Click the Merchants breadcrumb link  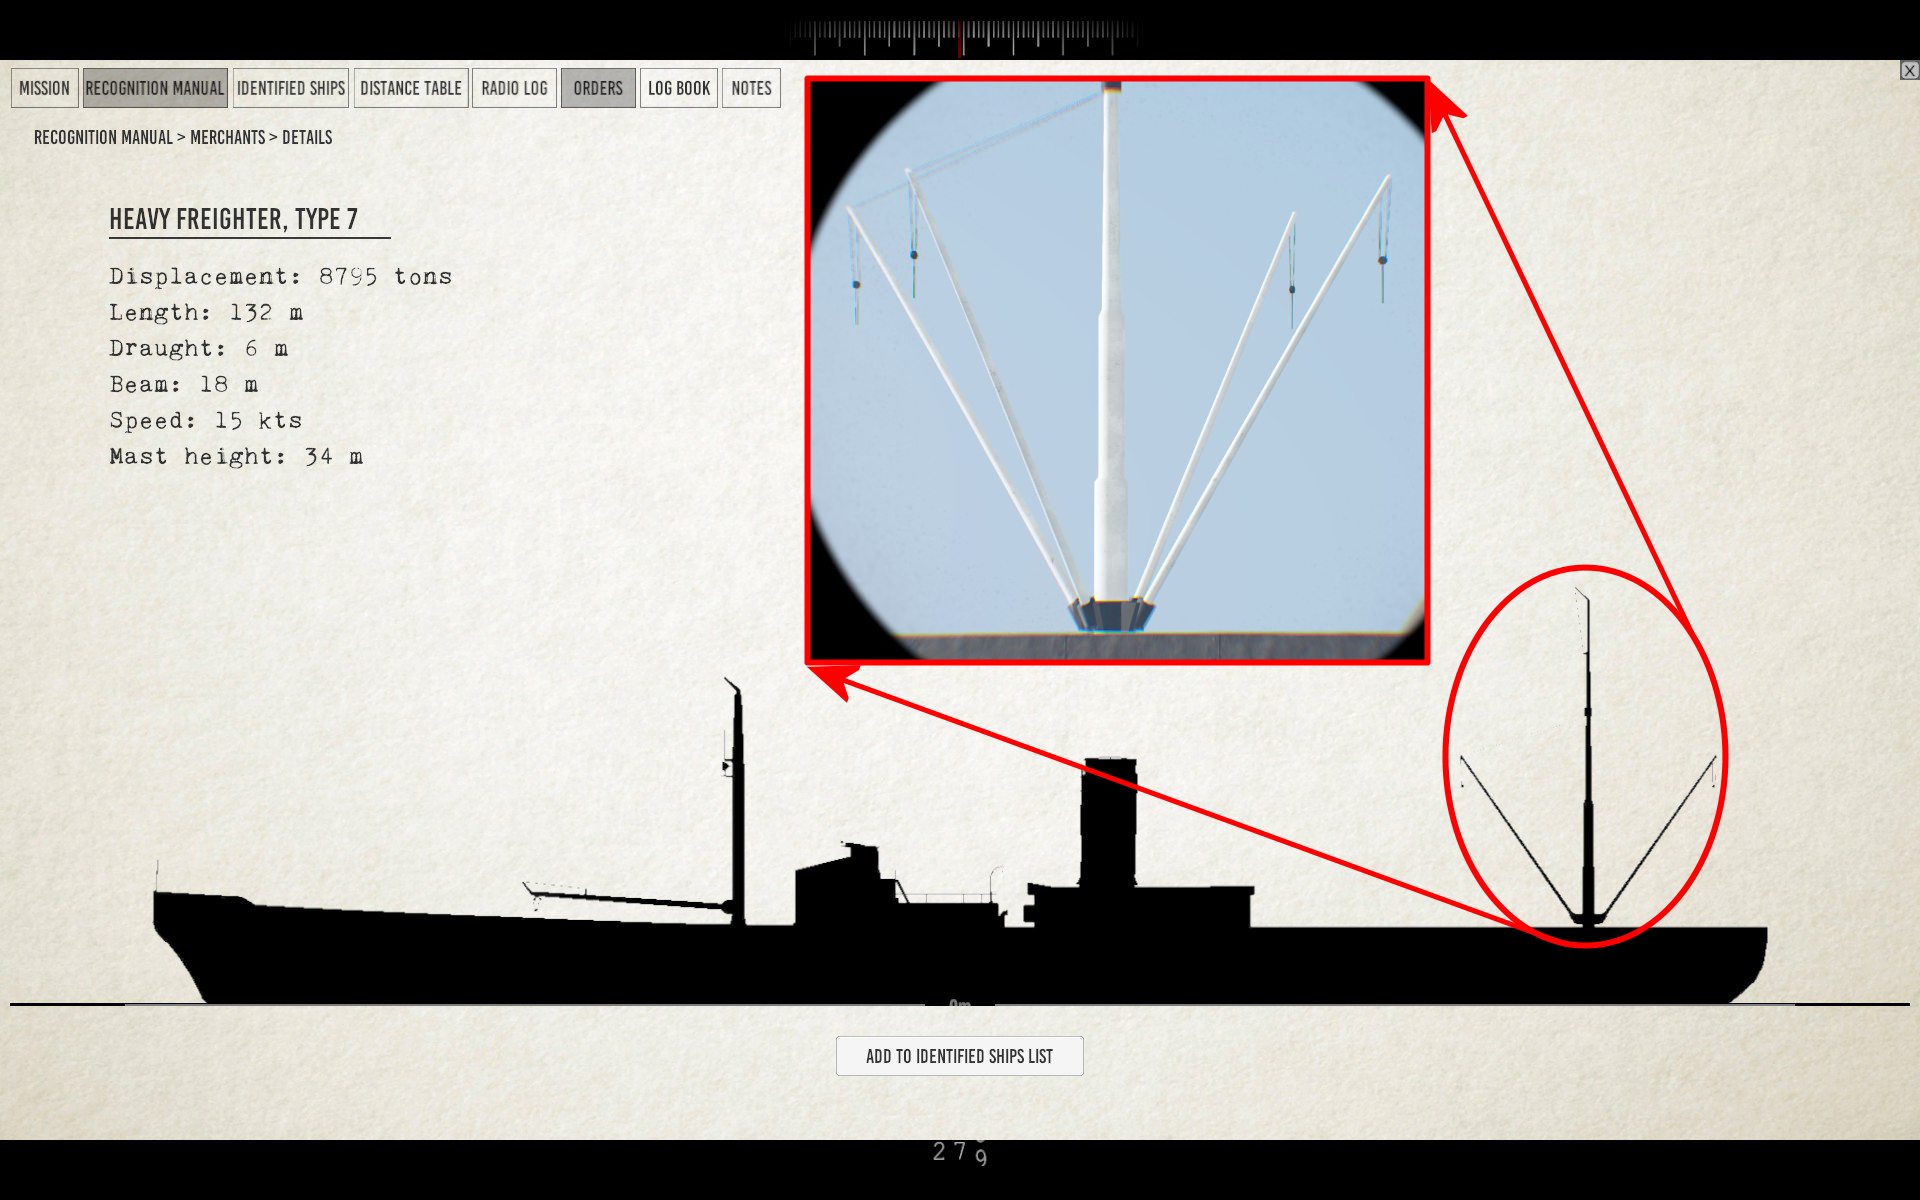227,137
